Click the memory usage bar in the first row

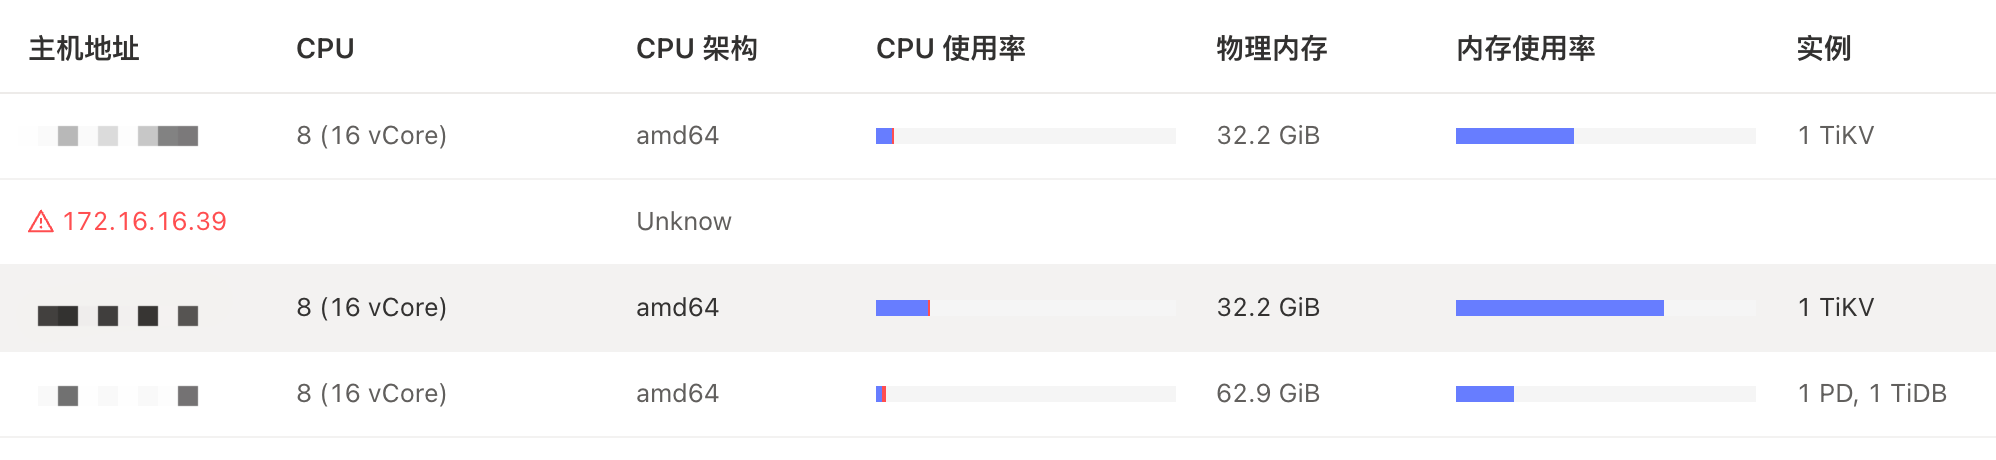(1605, 136)
